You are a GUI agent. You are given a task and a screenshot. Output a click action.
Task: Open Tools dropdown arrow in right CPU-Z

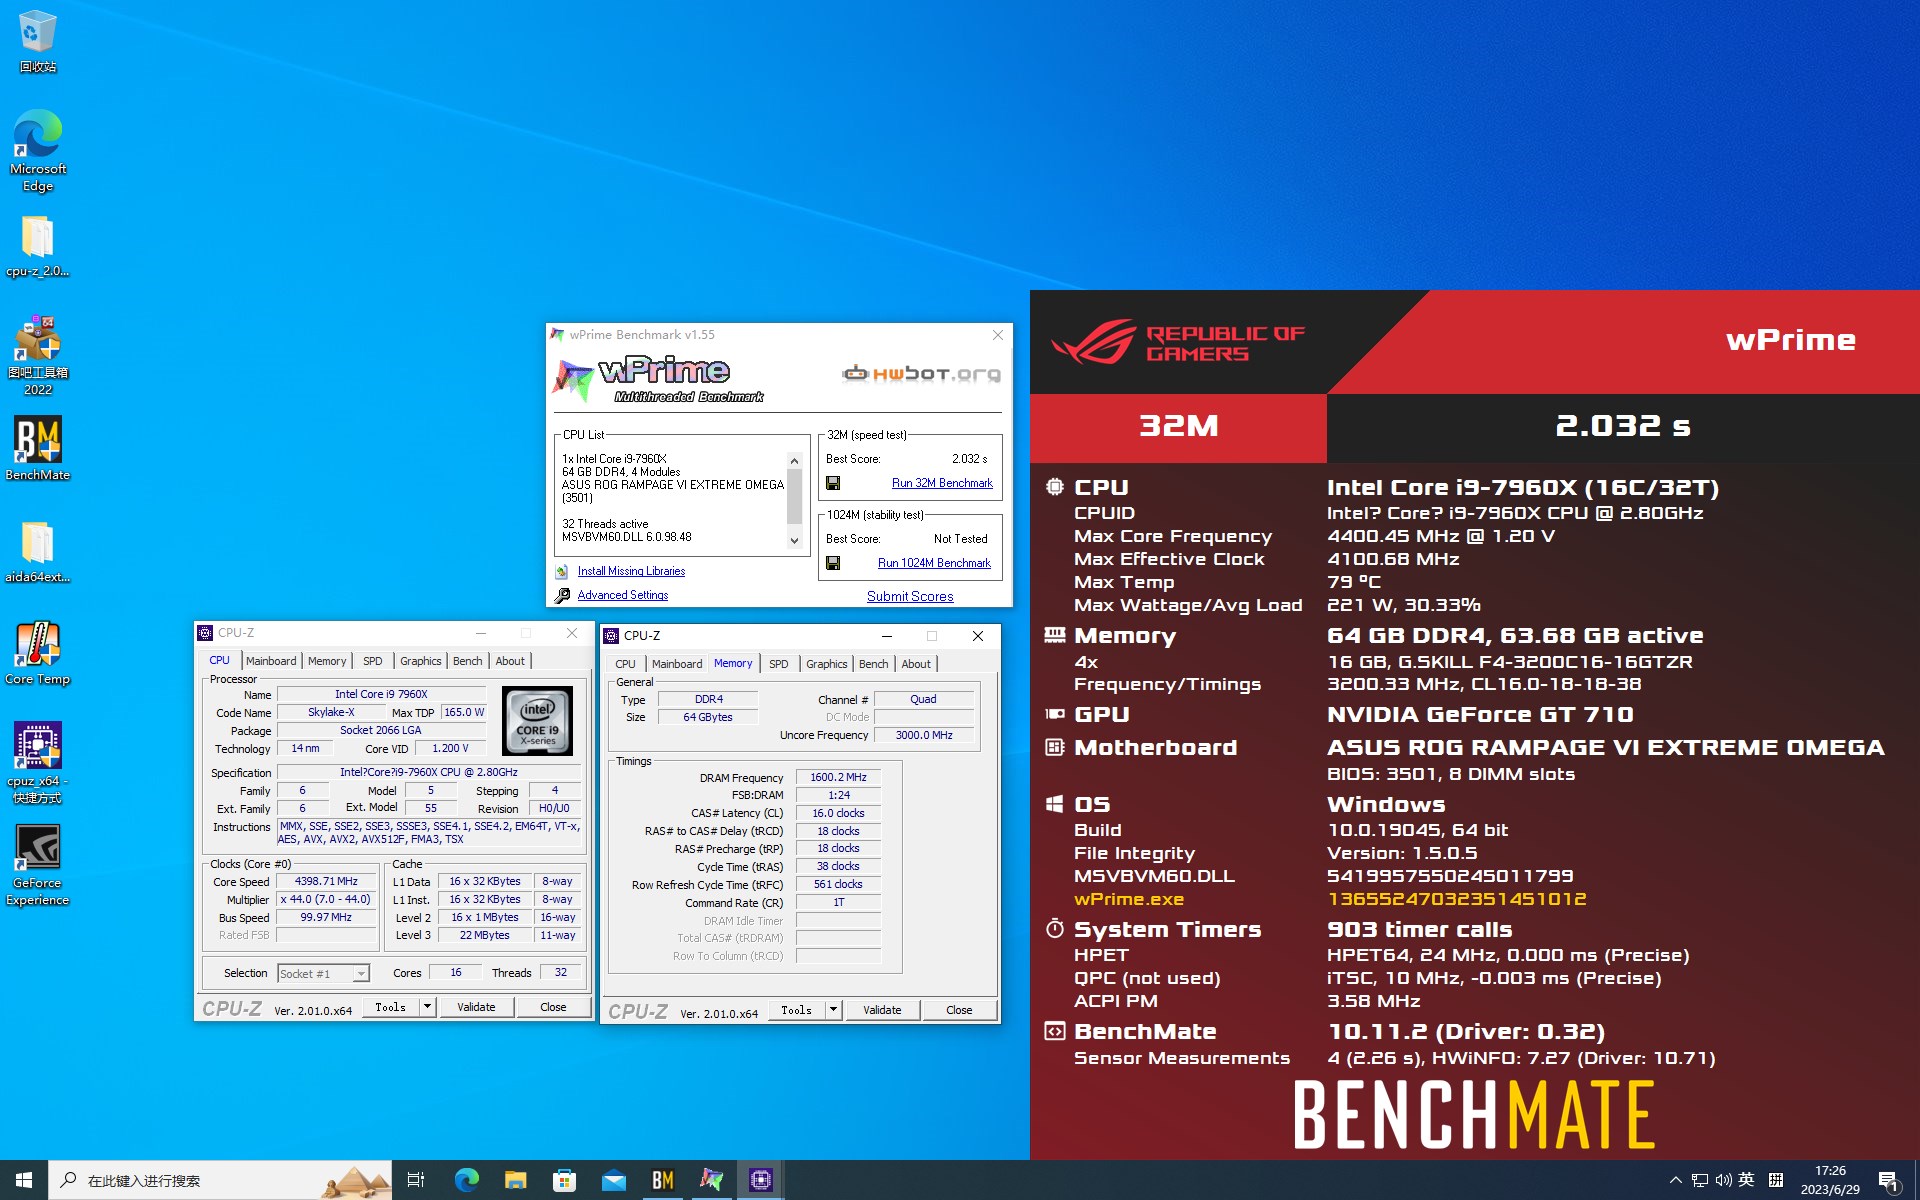833,1010
